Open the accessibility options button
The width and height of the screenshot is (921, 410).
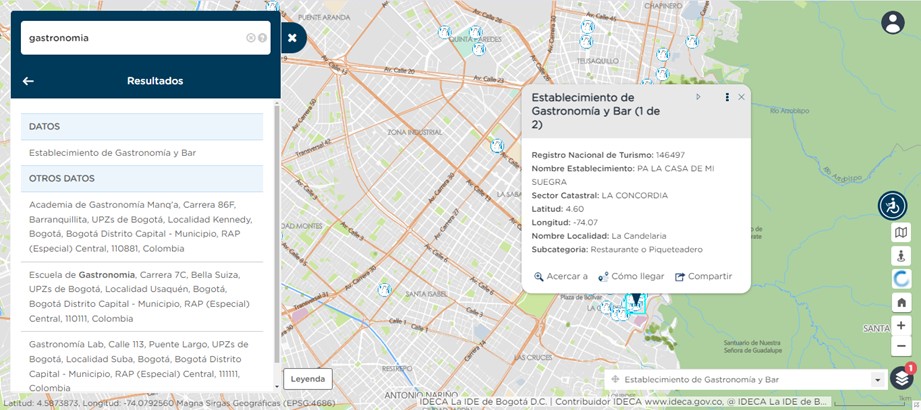point(892,206)
